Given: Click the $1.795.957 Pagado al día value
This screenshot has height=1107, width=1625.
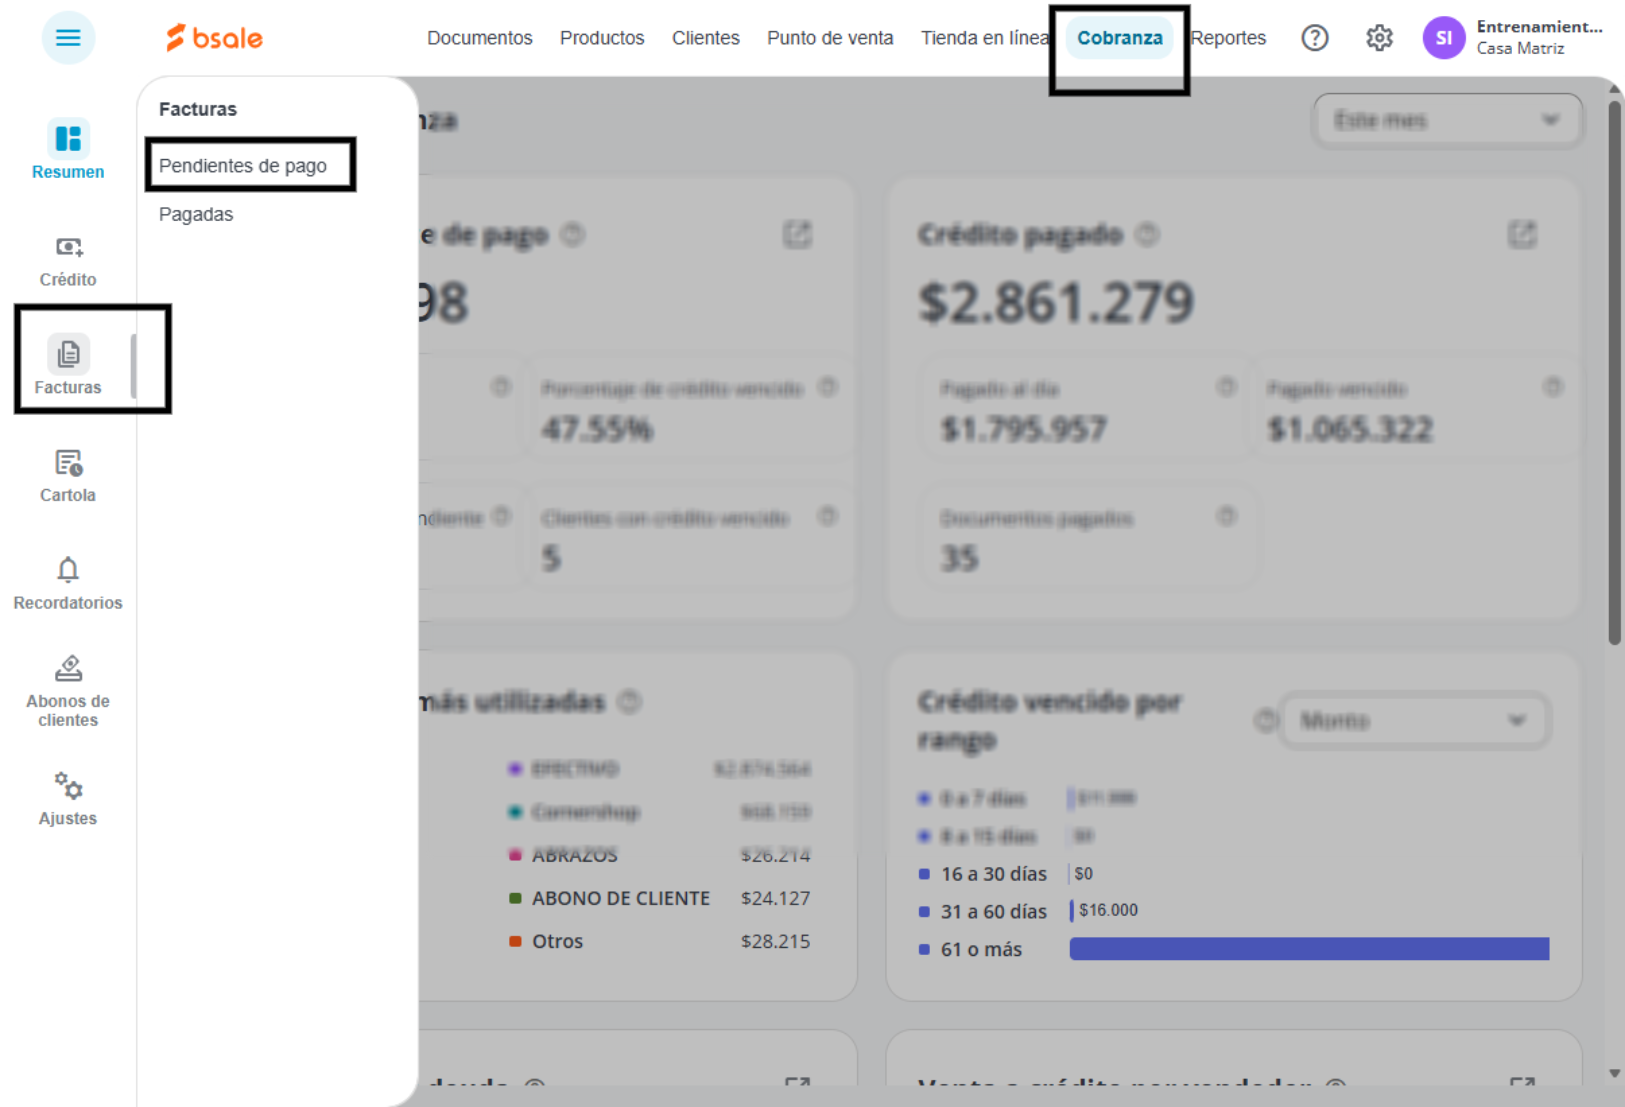Looking at the screenshot, I should (x=1023, y=429).
